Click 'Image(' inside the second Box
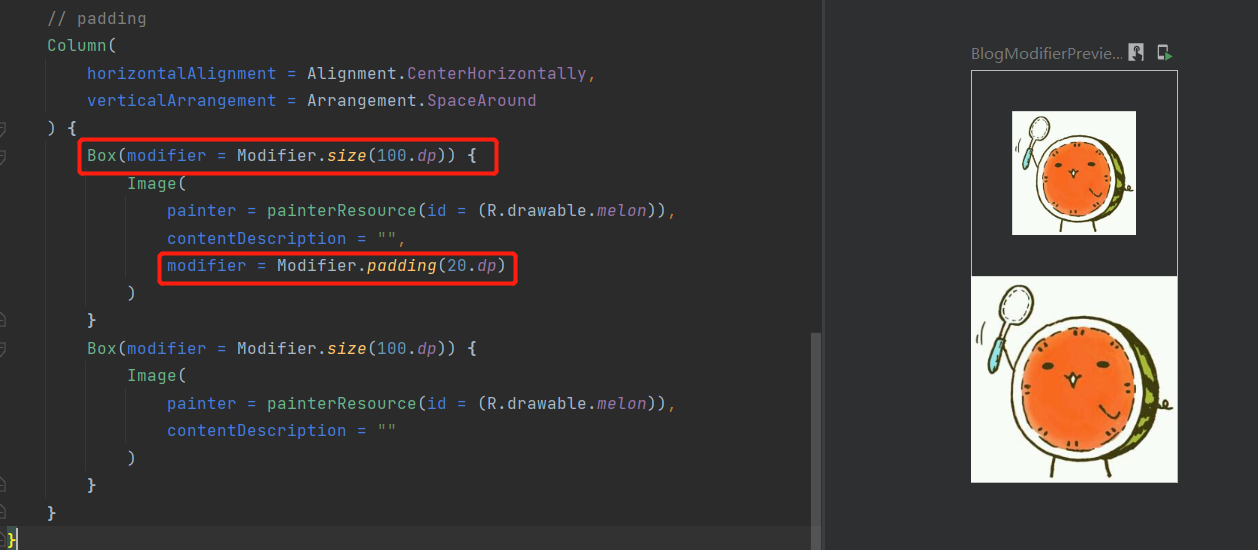Image resolution: width=1258 pixels, height=550 pixels. pos(157,376)
